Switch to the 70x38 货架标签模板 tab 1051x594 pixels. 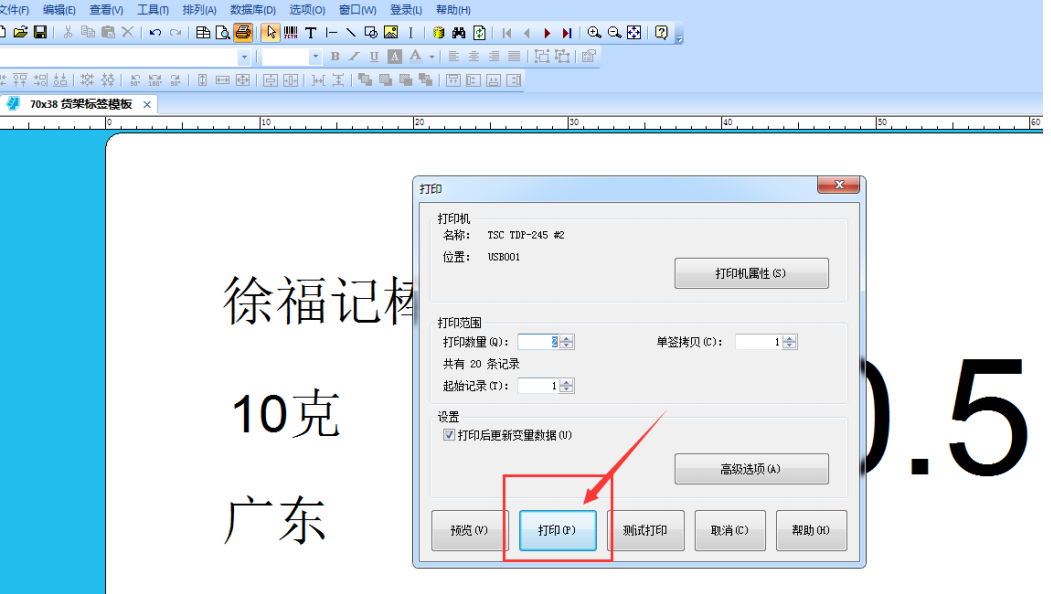click(x=80, y=104)
